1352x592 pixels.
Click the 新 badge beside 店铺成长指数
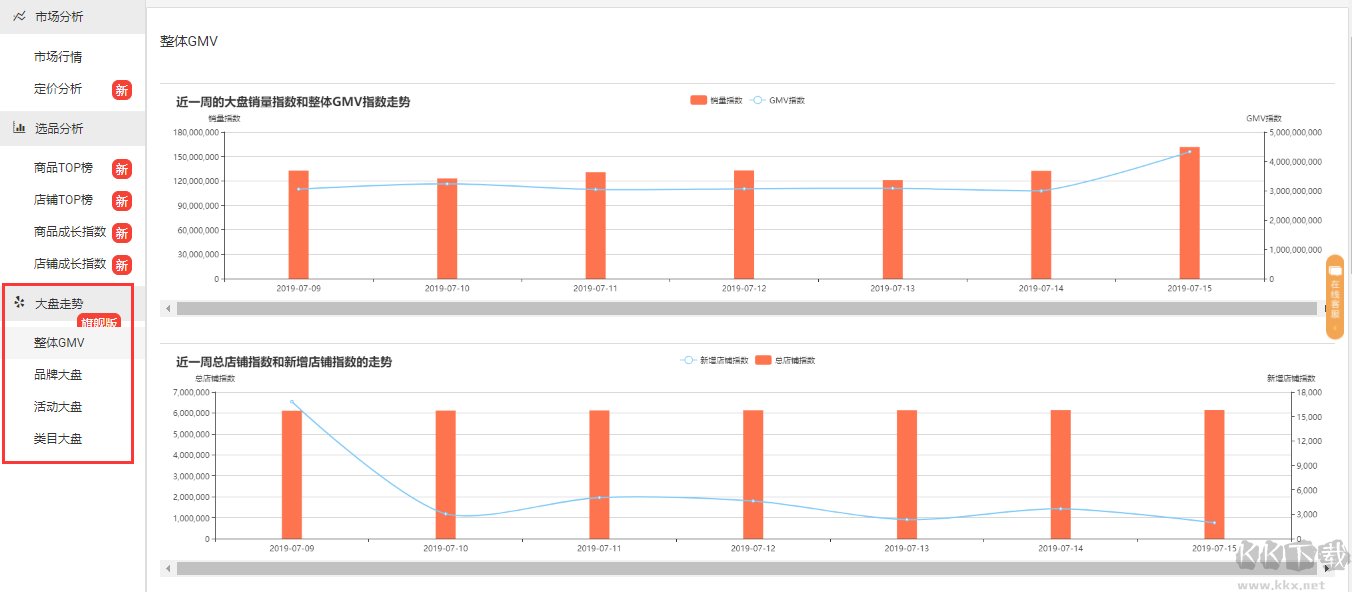(x=121, y=265)
